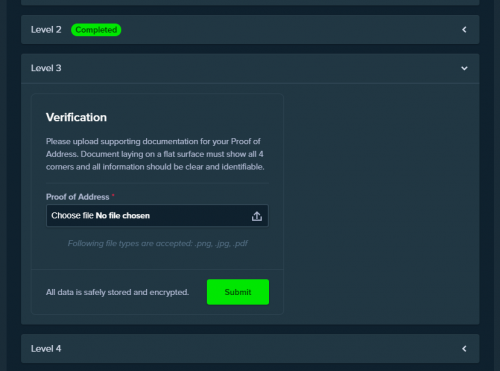This screenshot has height=371, width=500.
Task: Submit the proof of address form
Action: (x=238, y=292)
